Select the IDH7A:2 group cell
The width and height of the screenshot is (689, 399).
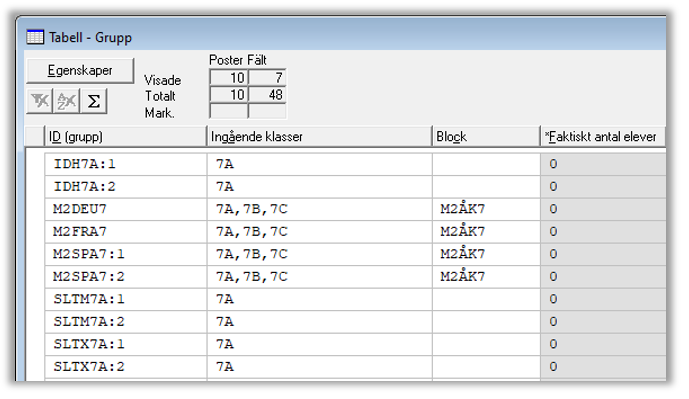tap(126, 187)
